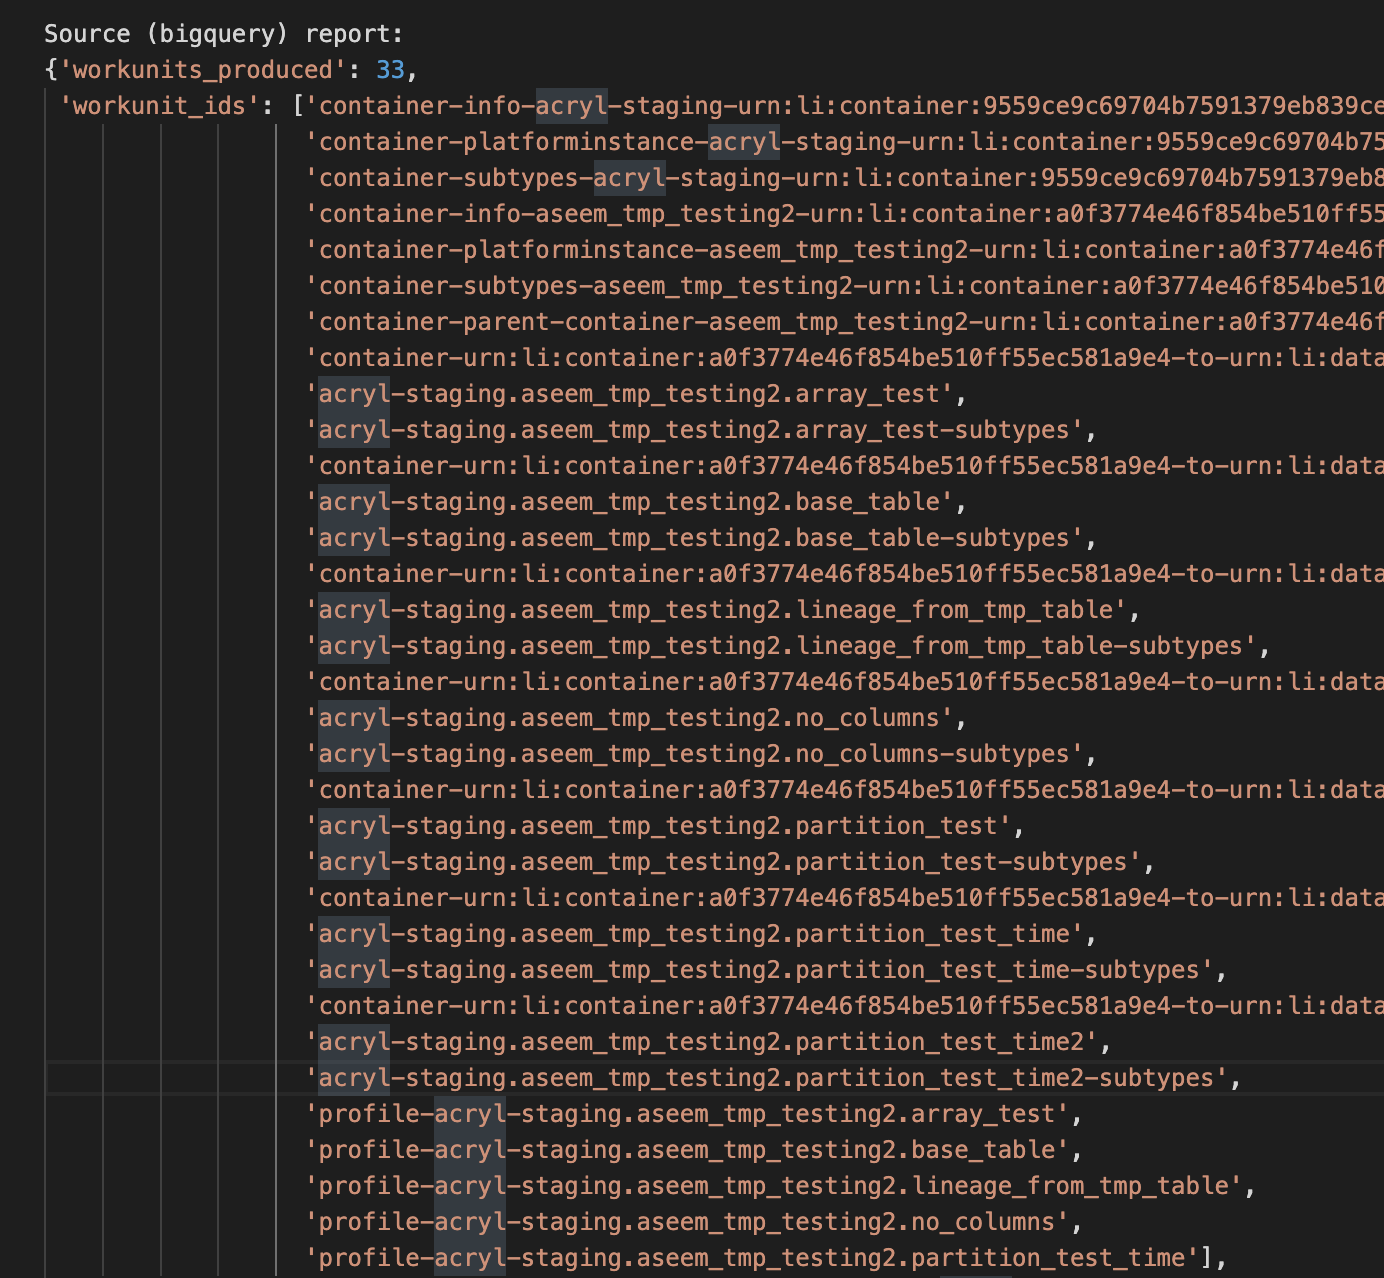
Task: Click the container-info-acryl-staging-urn line
Action: pos(844,106)
